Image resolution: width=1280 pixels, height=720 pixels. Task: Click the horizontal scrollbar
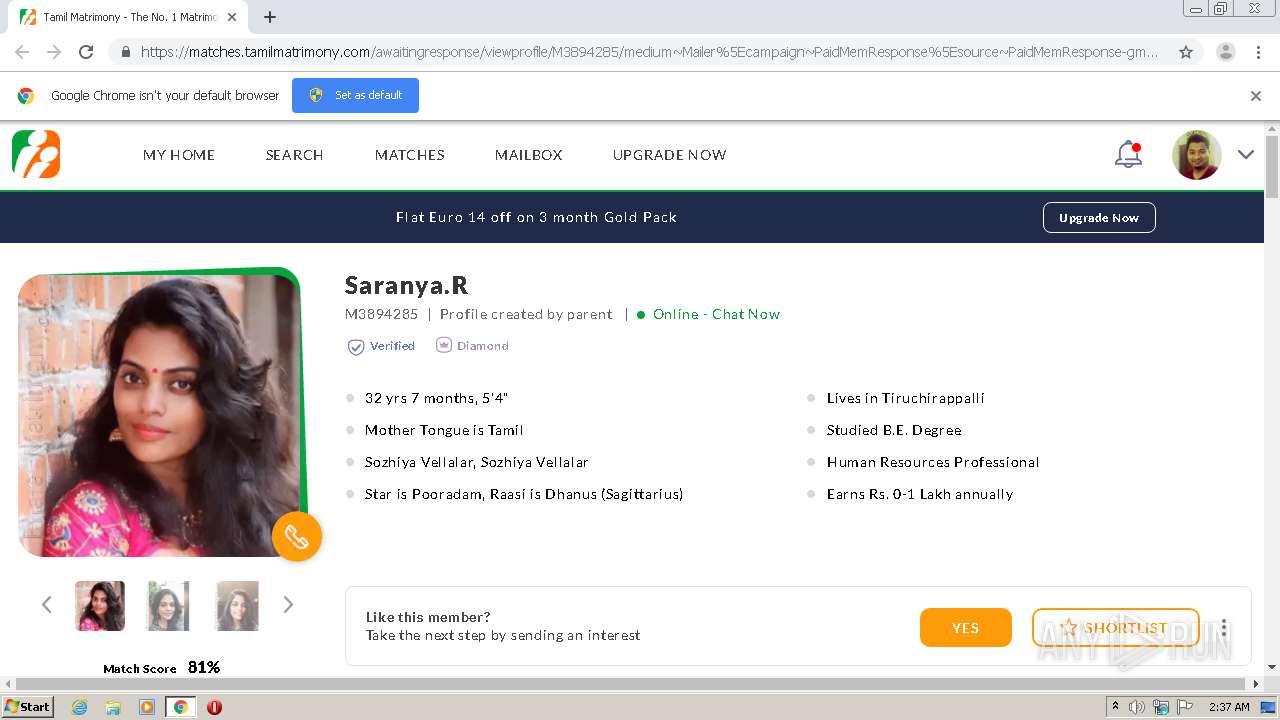pos(632,684)
